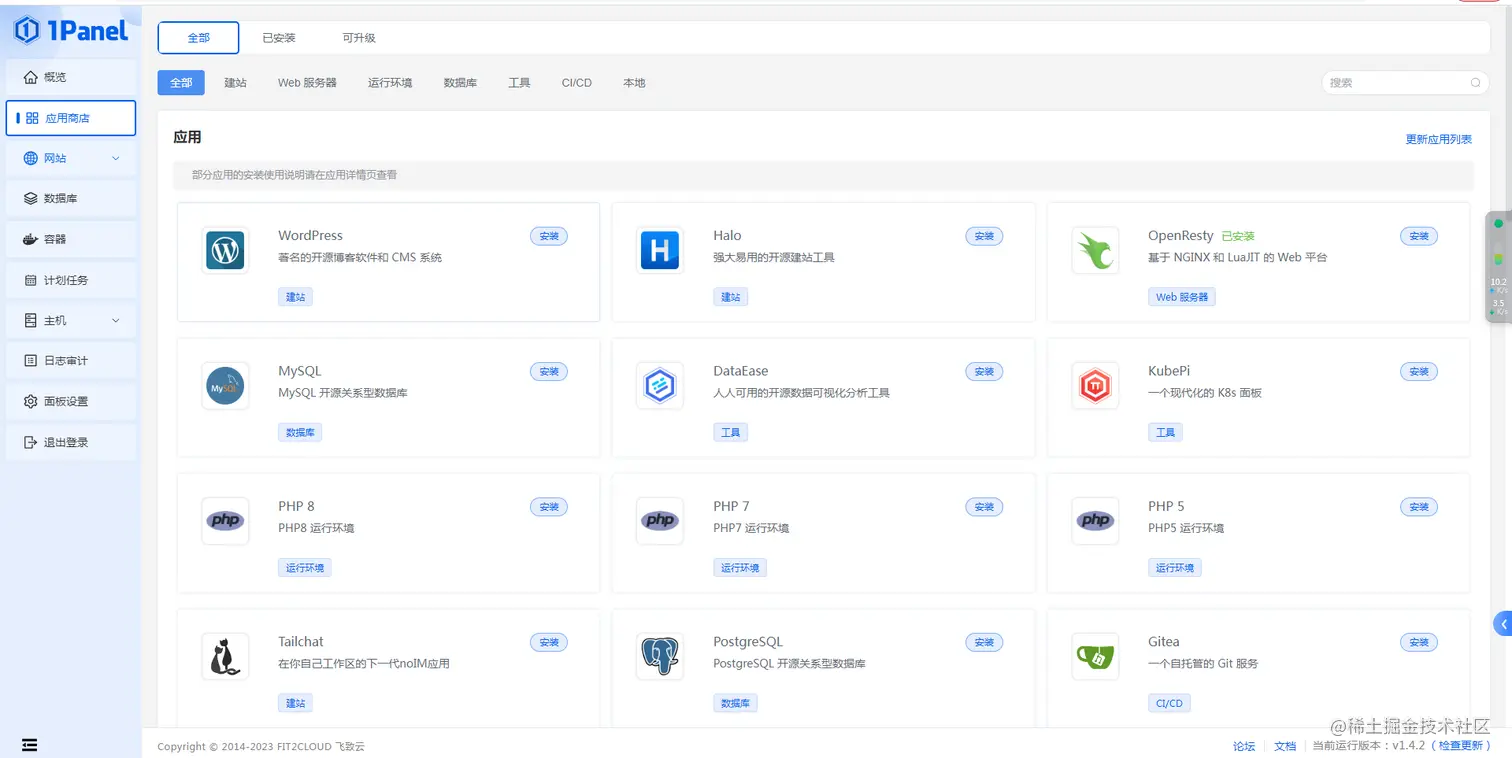Install WordPress with its 安装 button

pyautogui.click(x=549, y=236)
